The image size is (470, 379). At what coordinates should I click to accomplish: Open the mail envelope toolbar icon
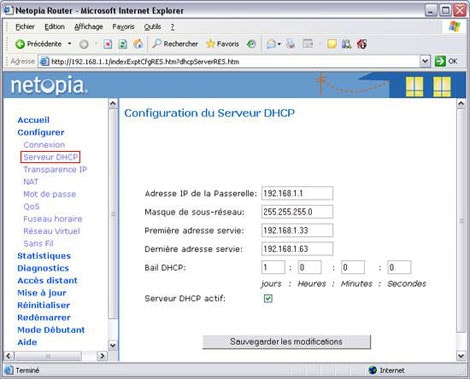click(271, 44)
